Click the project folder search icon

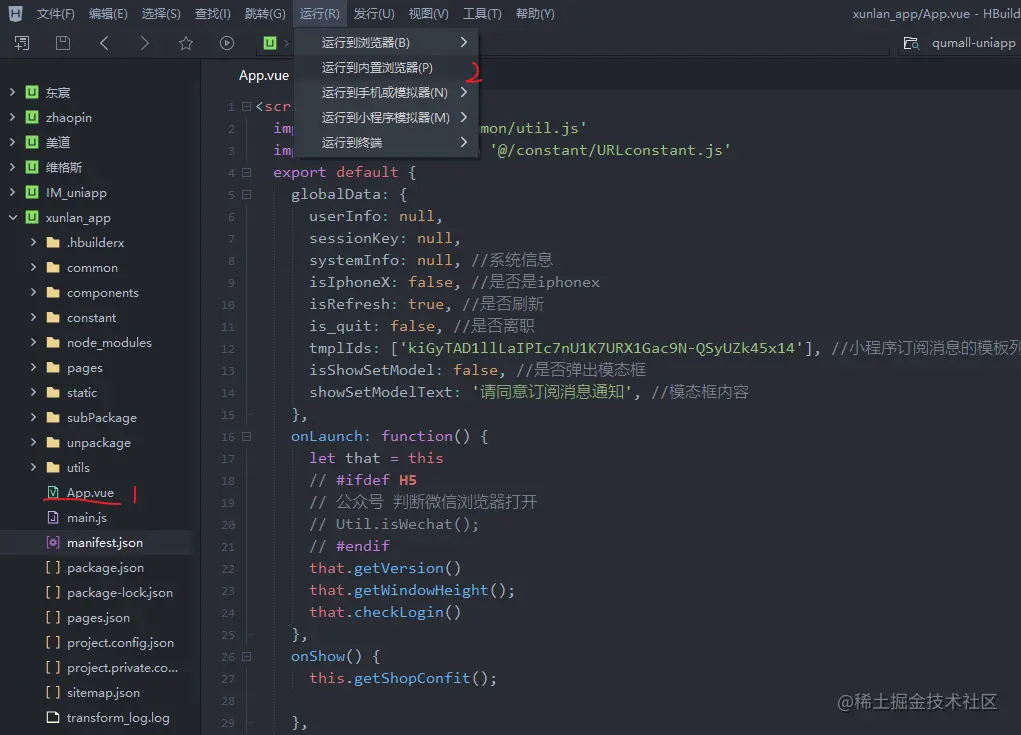coord(911,43)
